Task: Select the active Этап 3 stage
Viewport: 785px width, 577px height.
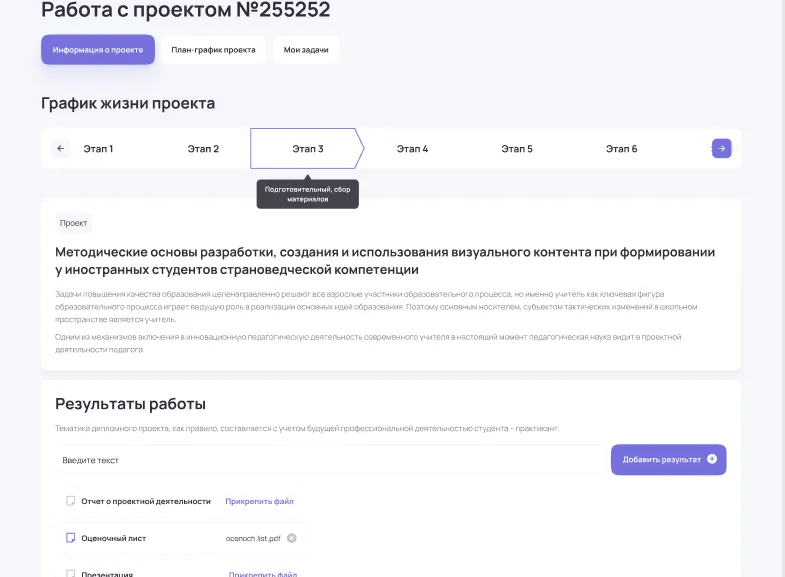Action: coord(307,149)
